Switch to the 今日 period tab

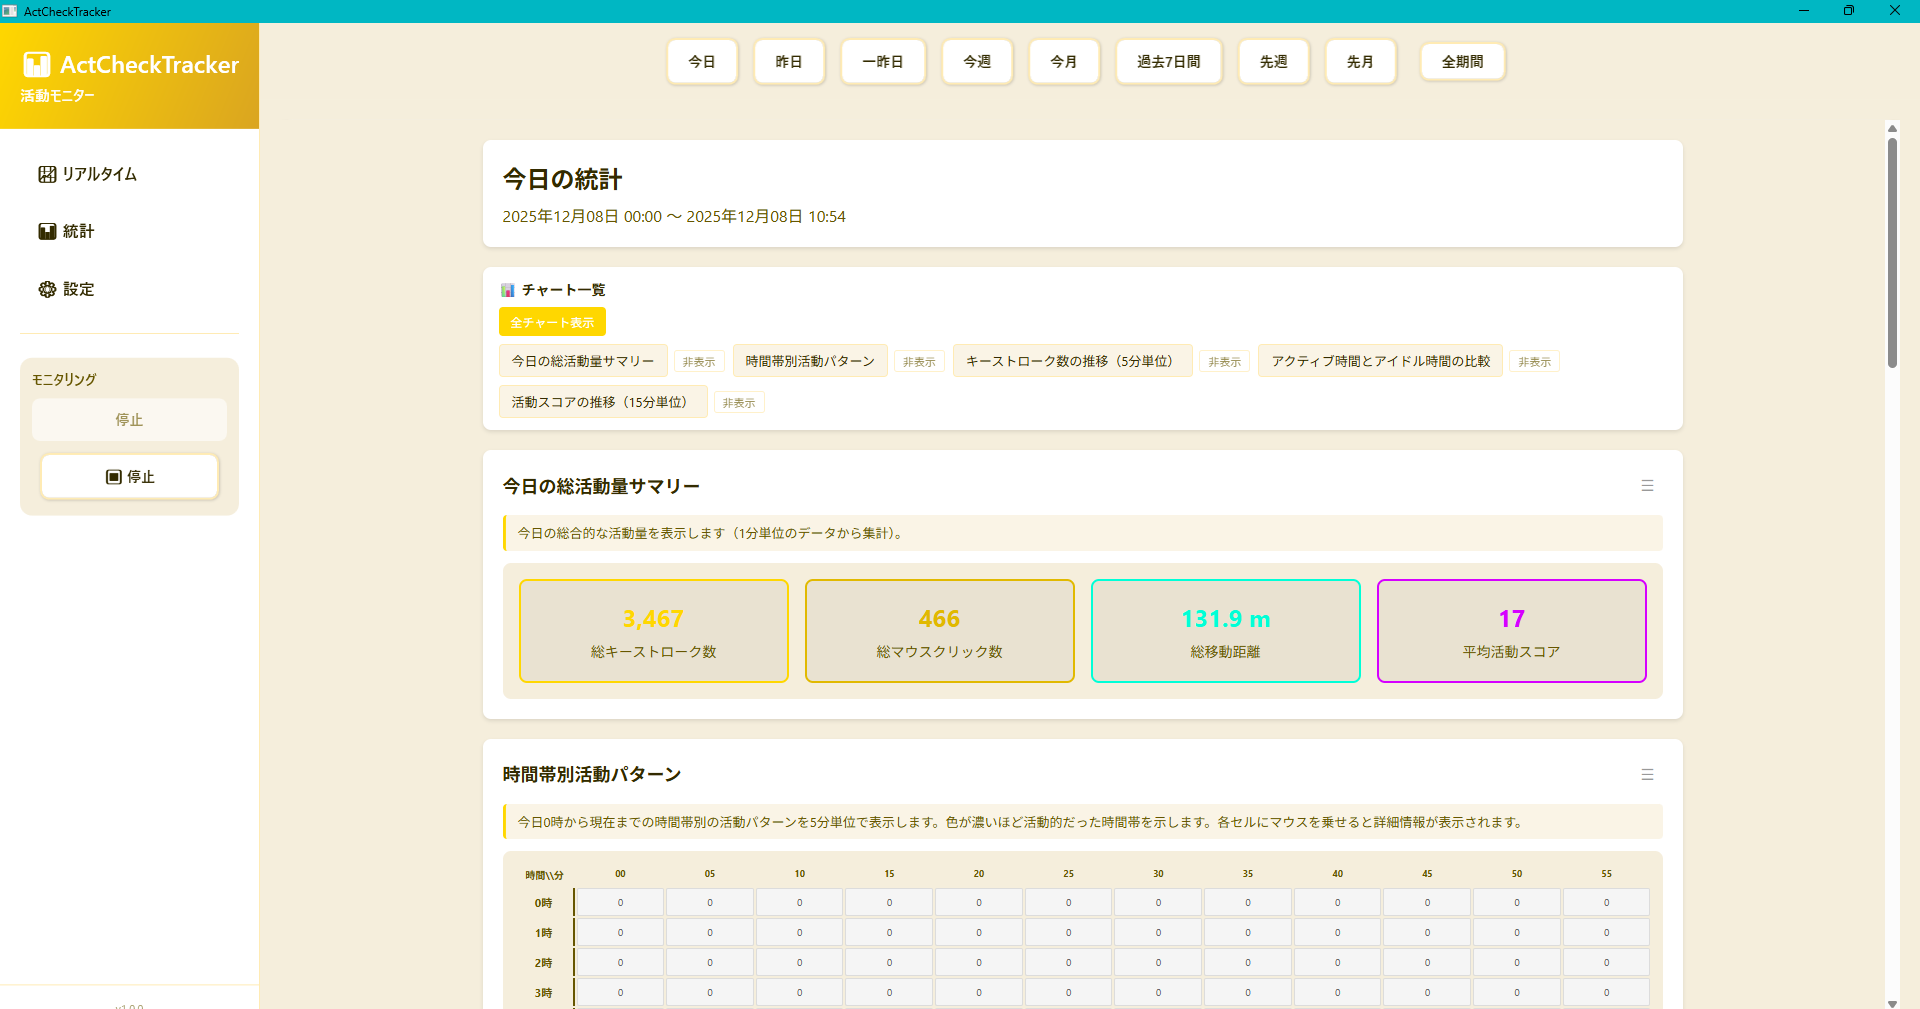(x=702, y=61)
